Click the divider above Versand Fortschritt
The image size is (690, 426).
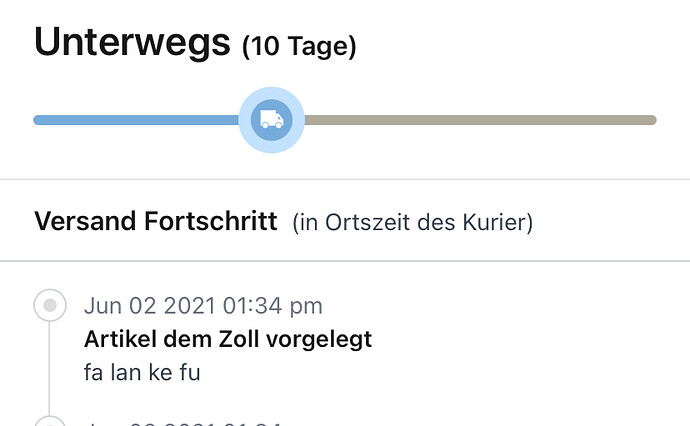pos(345,179)
